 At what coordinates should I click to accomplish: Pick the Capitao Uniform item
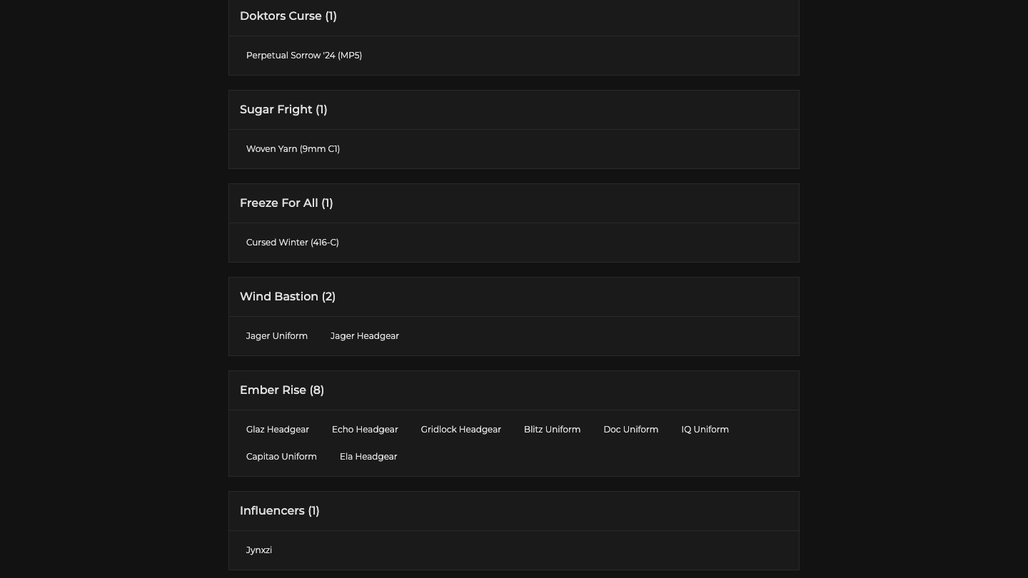pyautogui.click(x=281, y=457)
